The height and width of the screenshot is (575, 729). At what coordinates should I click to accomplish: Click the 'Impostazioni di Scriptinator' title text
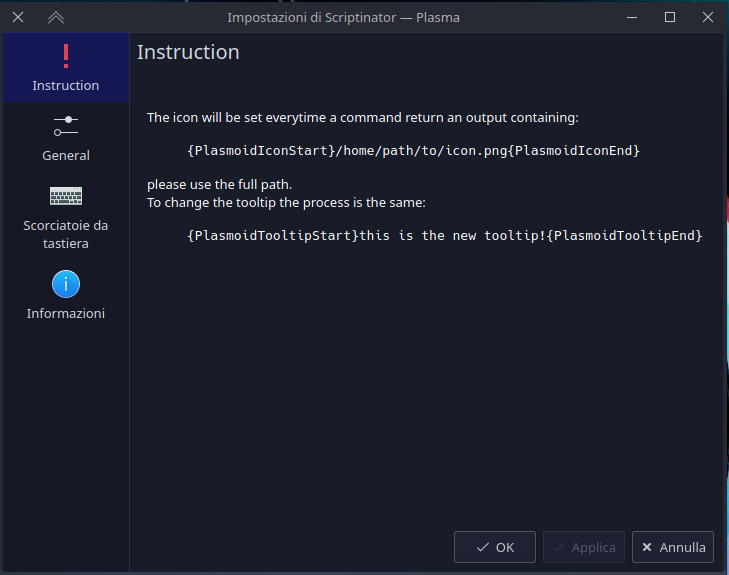[x=311, y=18]
